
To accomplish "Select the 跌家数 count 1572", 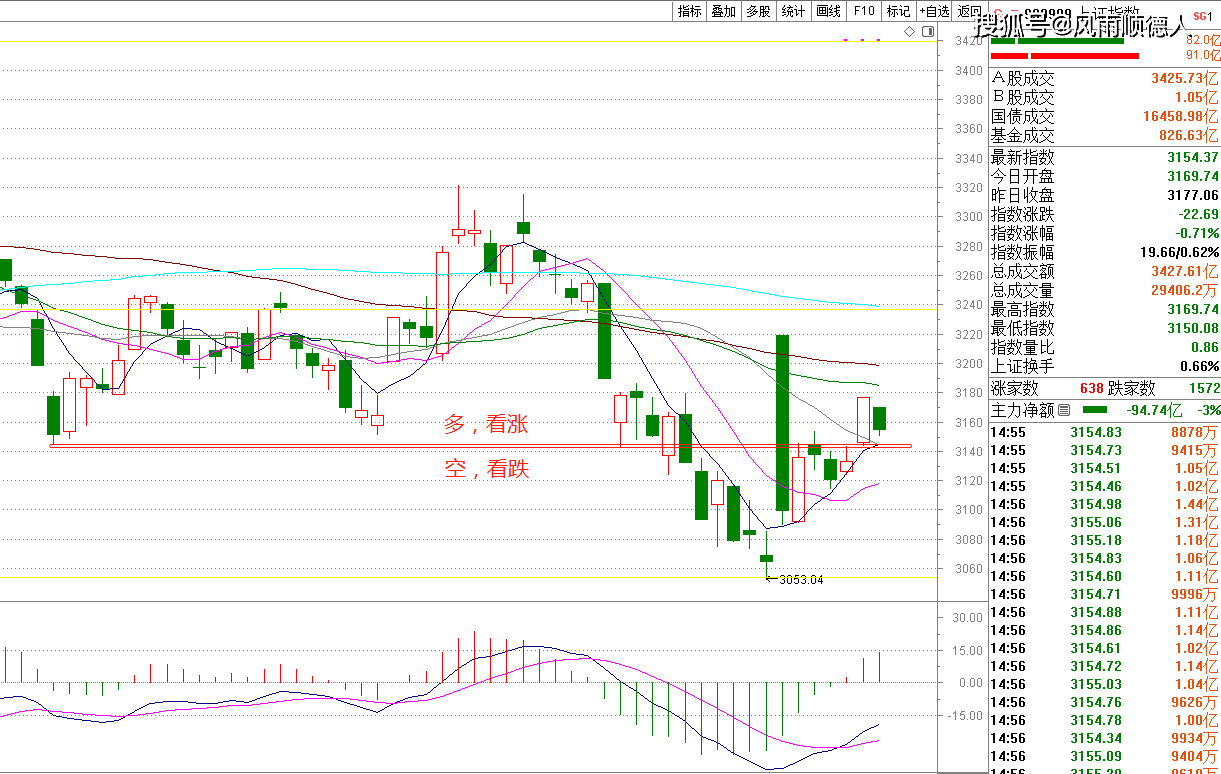I will click(1205, 388).
